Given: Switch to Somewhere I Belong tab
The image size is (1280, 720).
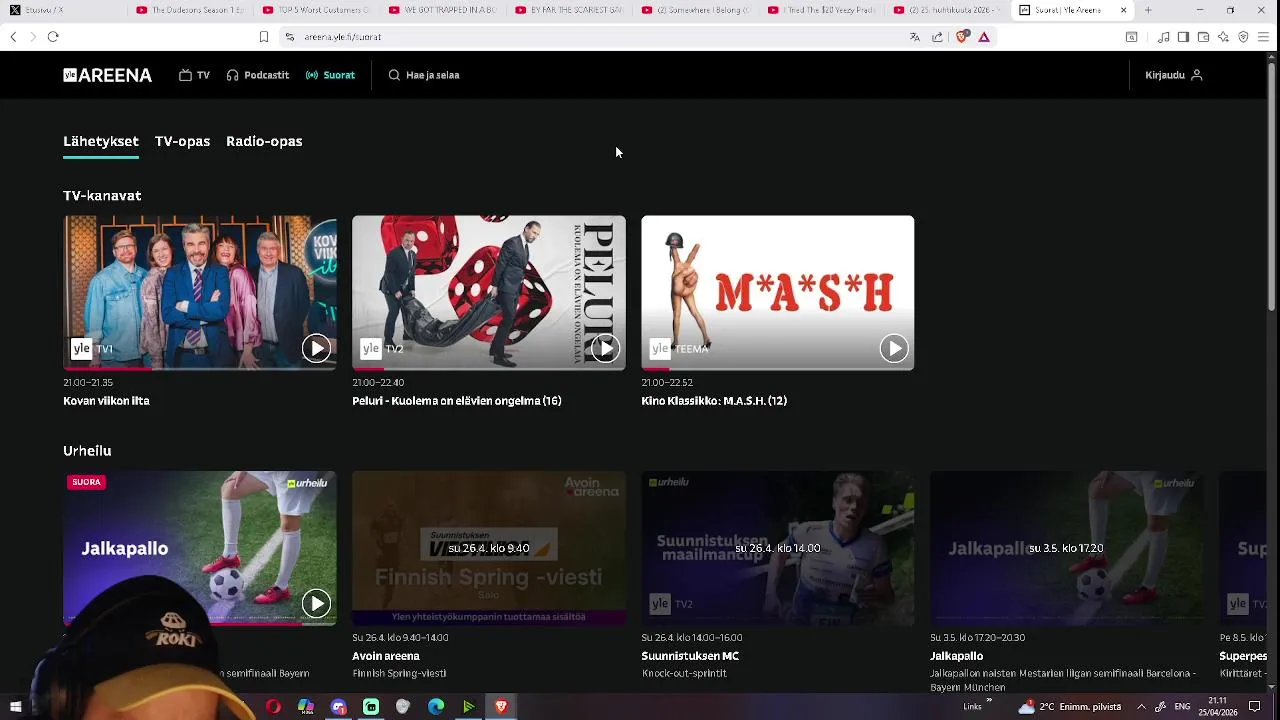Looking at the screenshot, I should coord(695,10).
